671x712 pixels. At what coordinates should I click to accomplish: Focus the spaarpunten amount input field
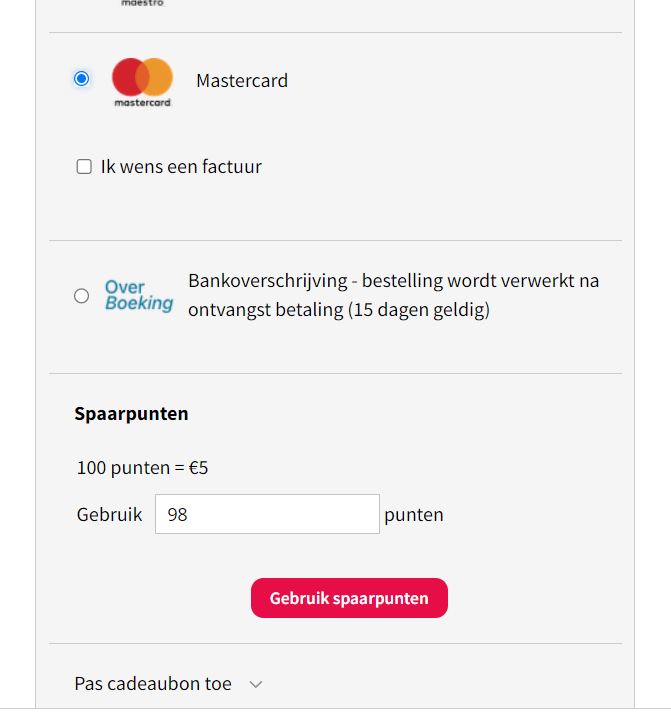coord(267,515)
